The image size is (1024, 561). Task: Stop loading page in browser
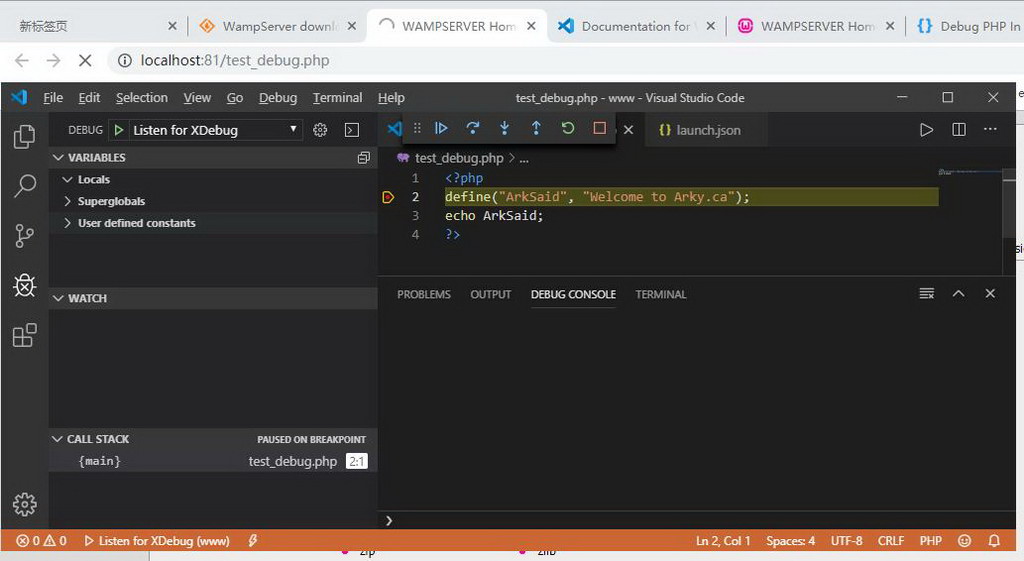point(85,61)
